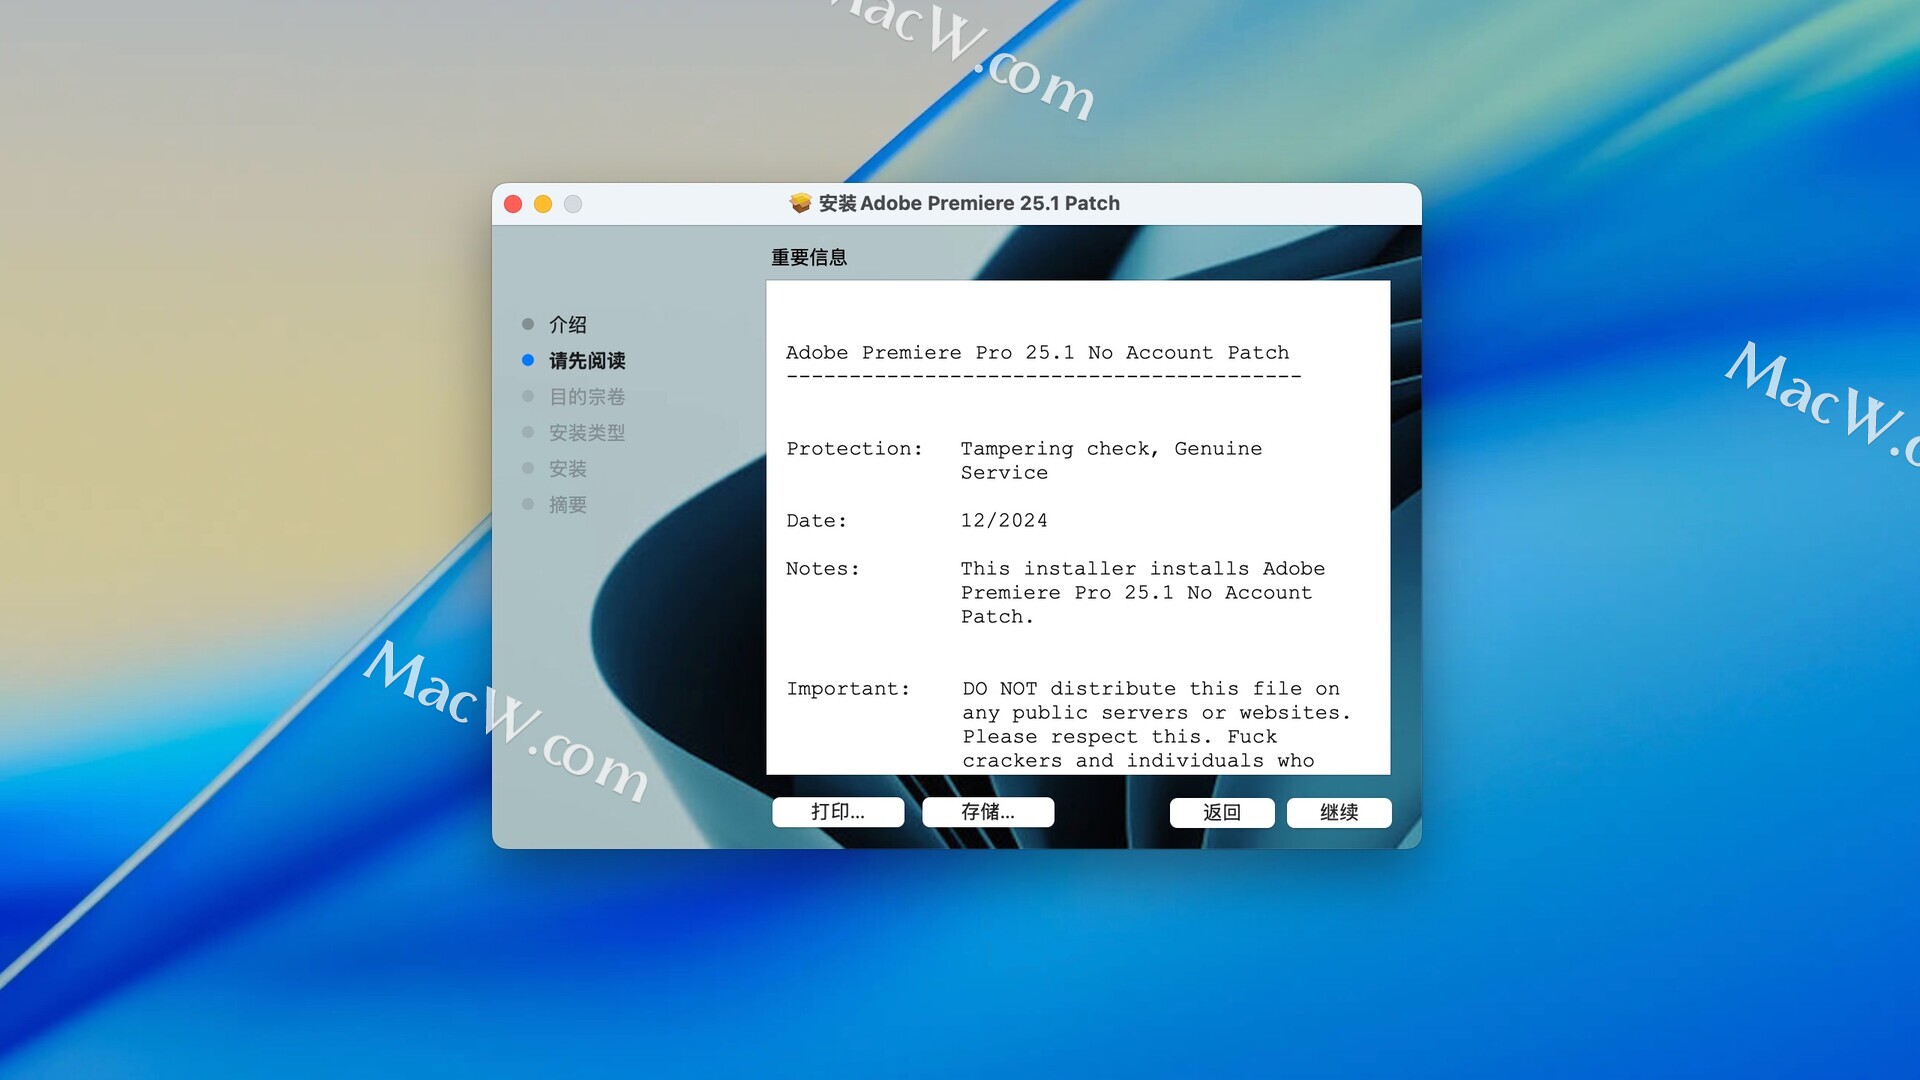Minimize the installer window with yellow button
Viewport: 1920px width, 1080px height.
543,204
